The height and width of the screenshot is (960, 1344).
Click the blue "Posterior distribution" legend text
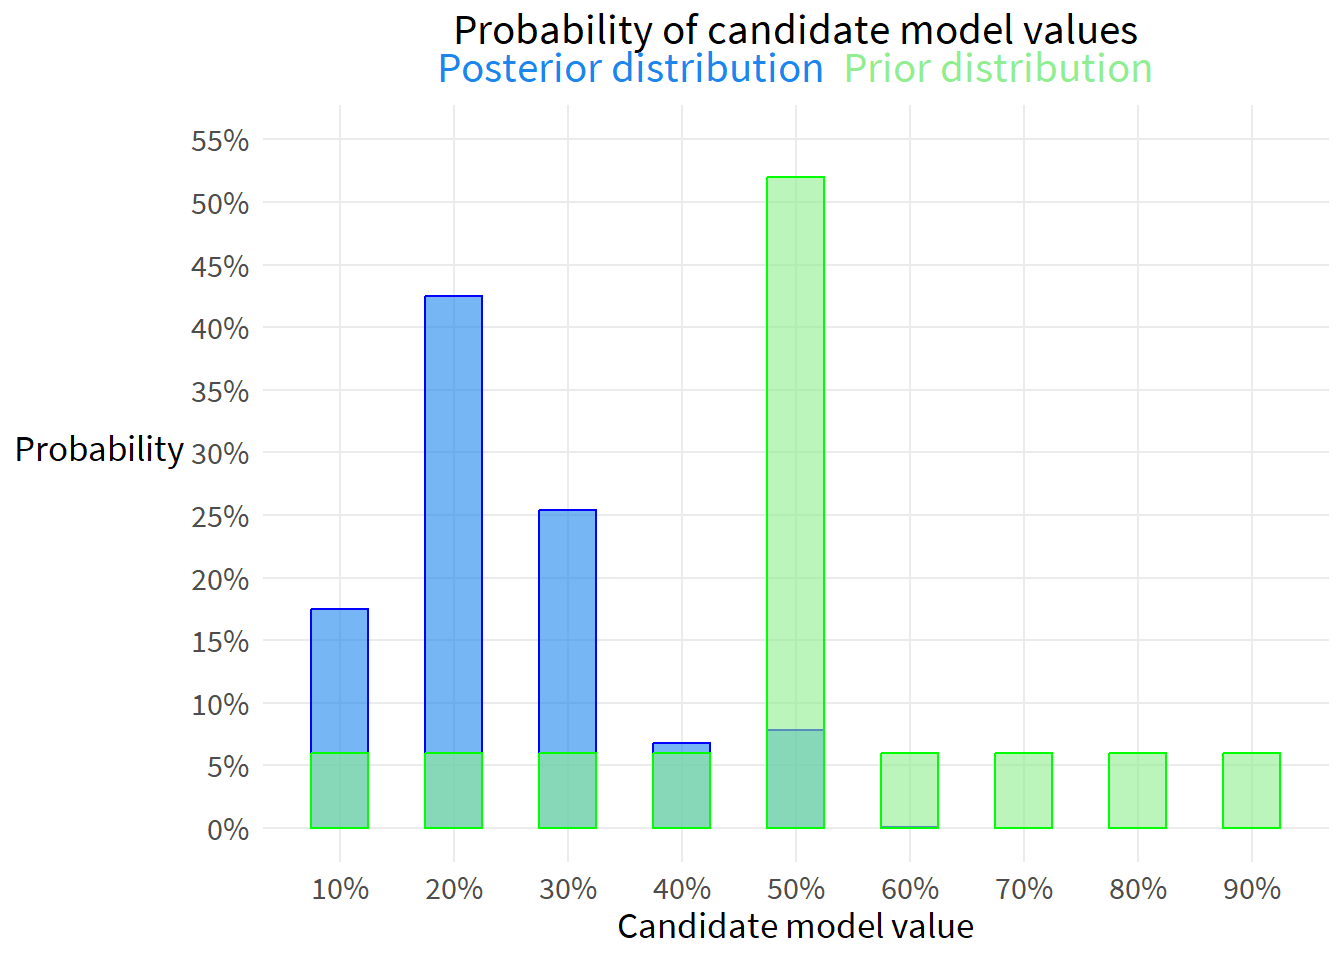pyautogui.click(x=630, y=69)
